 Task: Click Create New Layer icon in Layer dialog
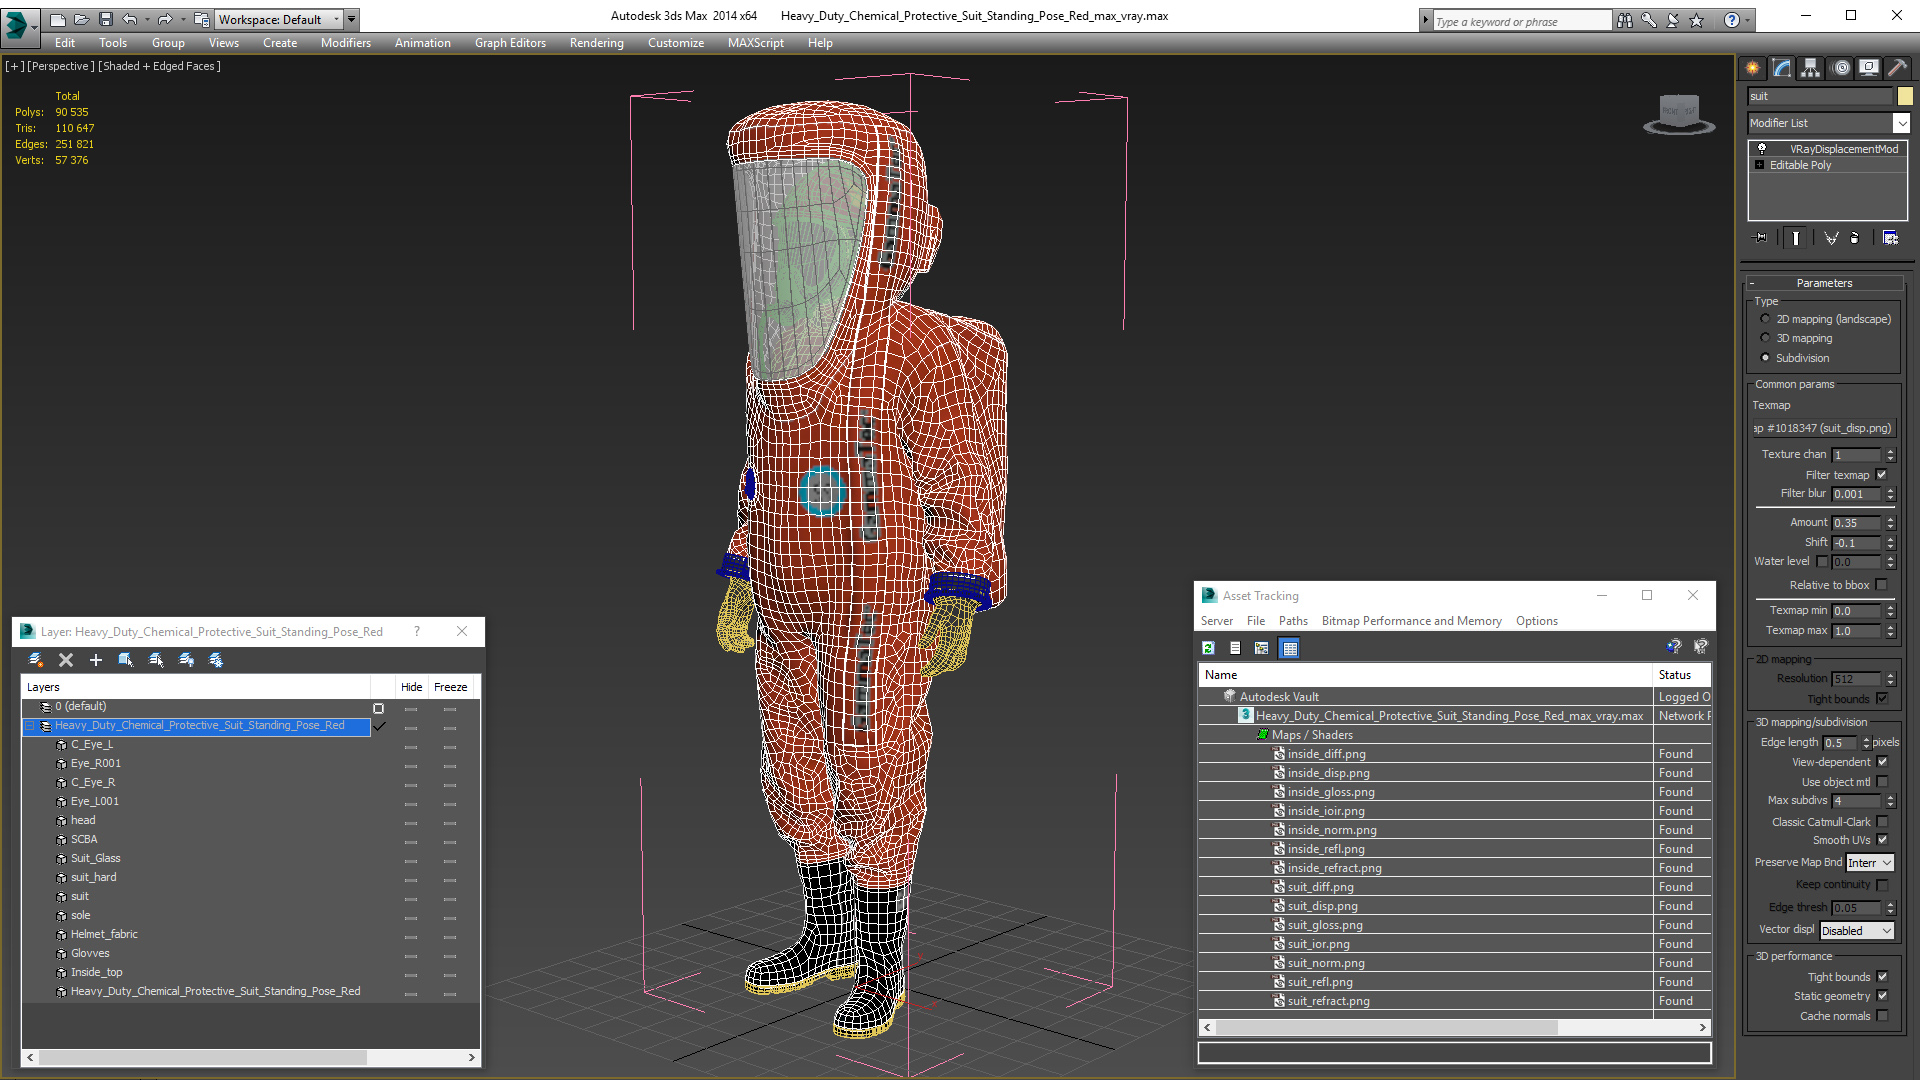click(36, 660)
